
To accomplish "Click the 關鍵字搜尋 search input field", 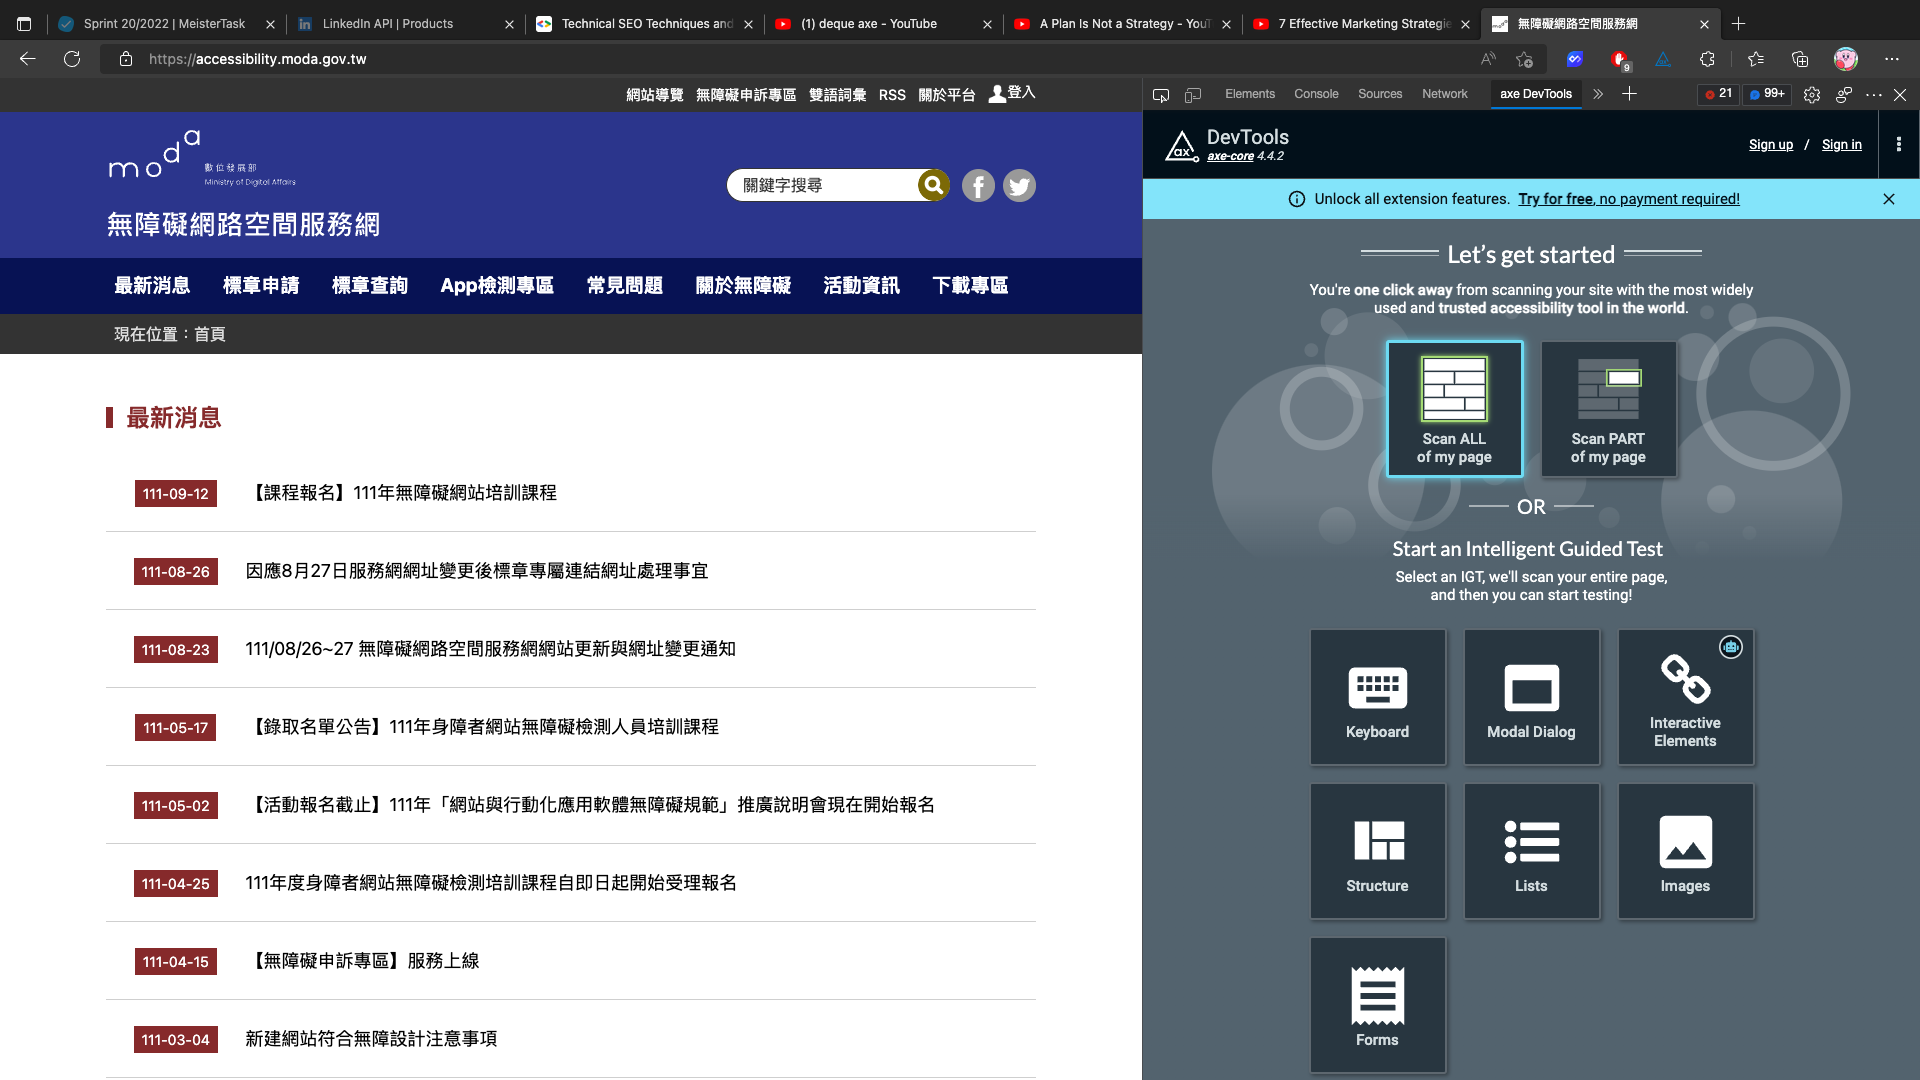I will click(x=823, y=186).
